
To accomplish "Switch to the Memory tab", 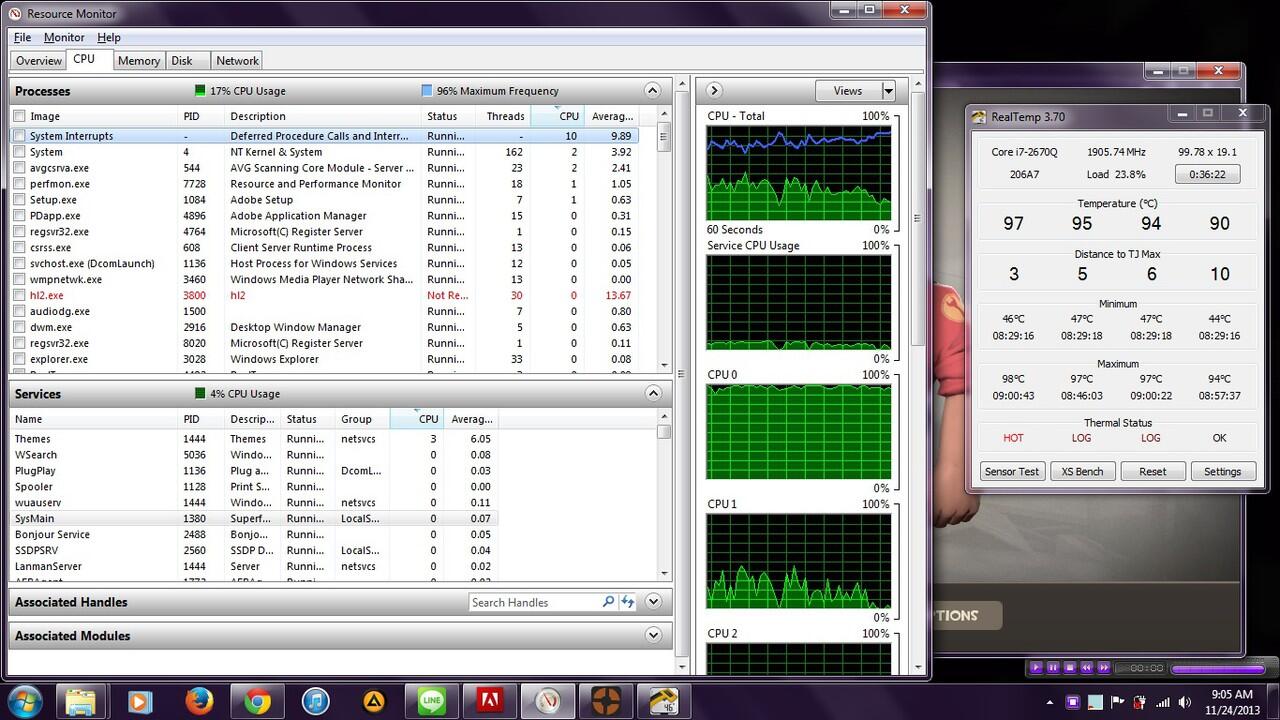I will tap(138, 61).
